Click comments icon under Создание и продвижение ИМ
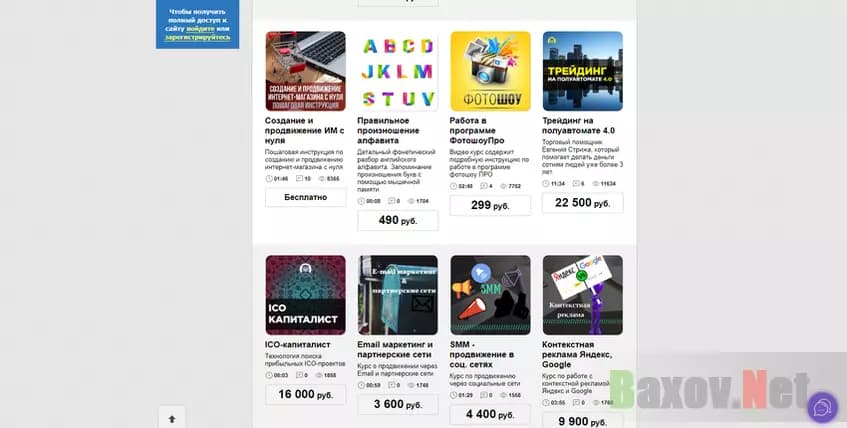847x428 pixels. [x=299, y=178]
